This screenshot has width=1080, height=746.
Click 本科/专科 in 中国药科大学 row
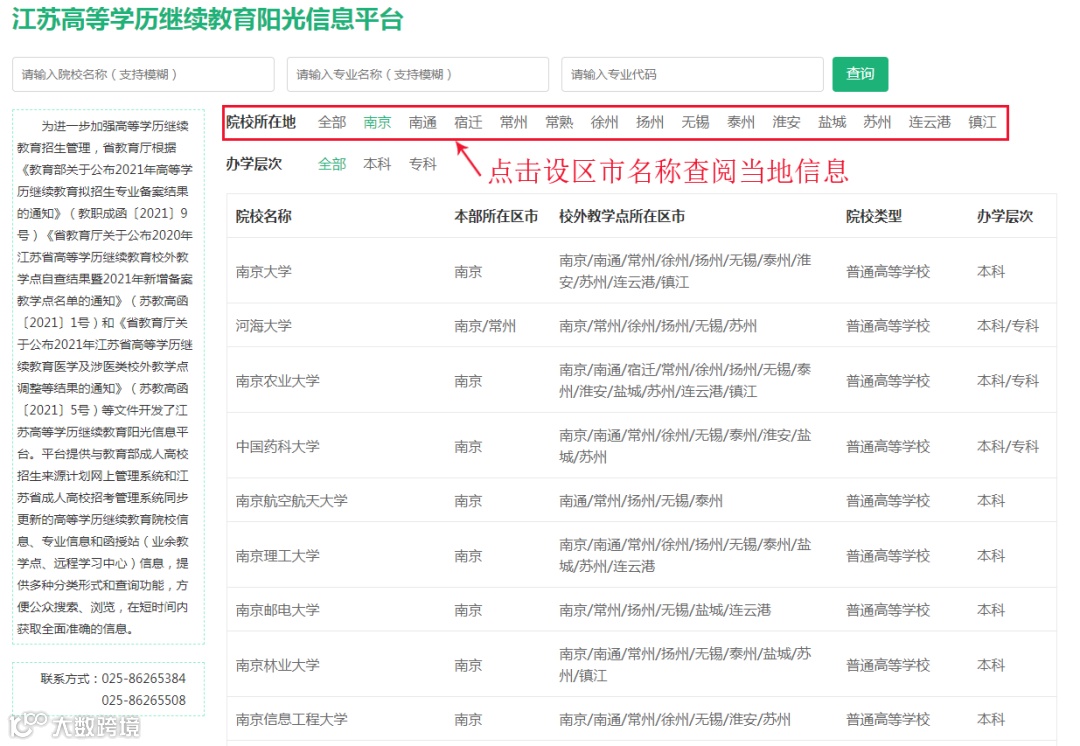coord(1008,446)
